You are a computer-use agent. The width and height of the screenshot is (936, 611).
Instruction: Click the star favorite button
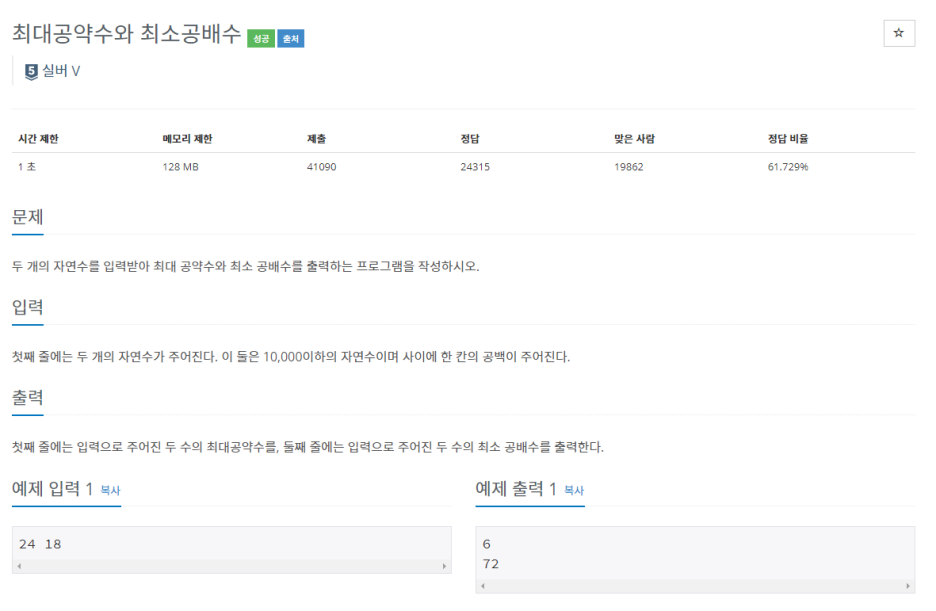click(x=898, y=33)
